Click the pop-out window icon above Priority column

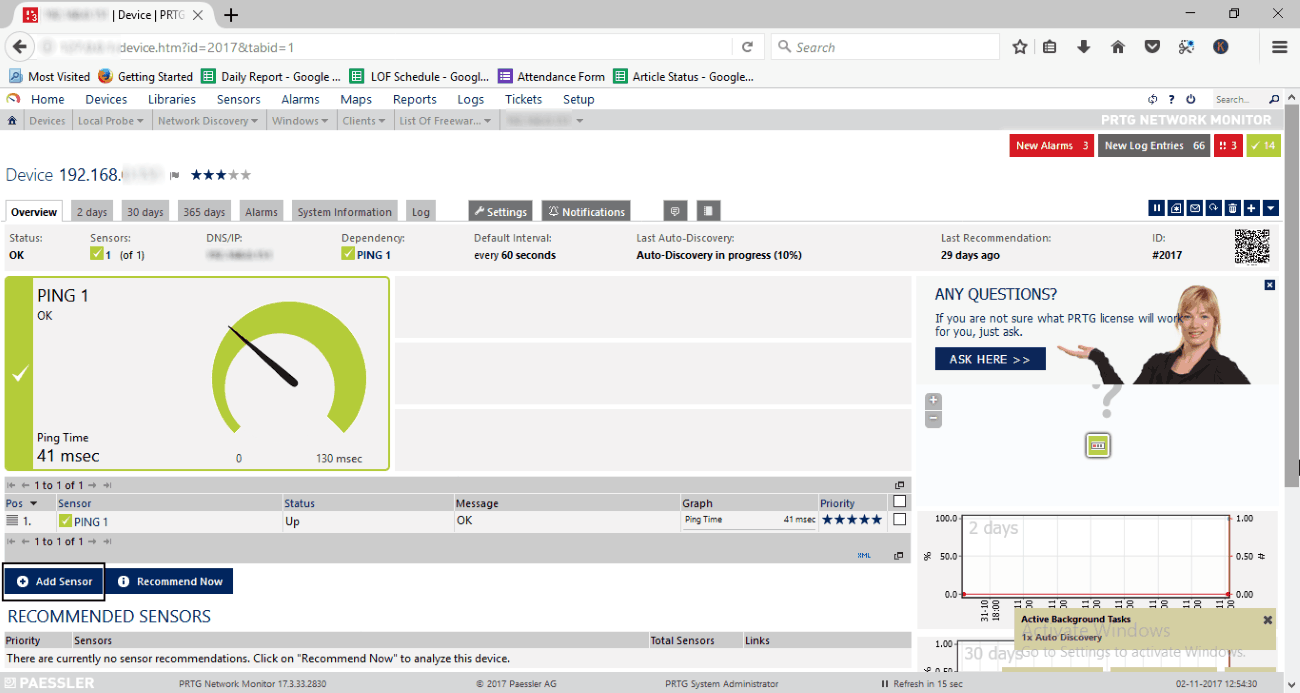899,485
